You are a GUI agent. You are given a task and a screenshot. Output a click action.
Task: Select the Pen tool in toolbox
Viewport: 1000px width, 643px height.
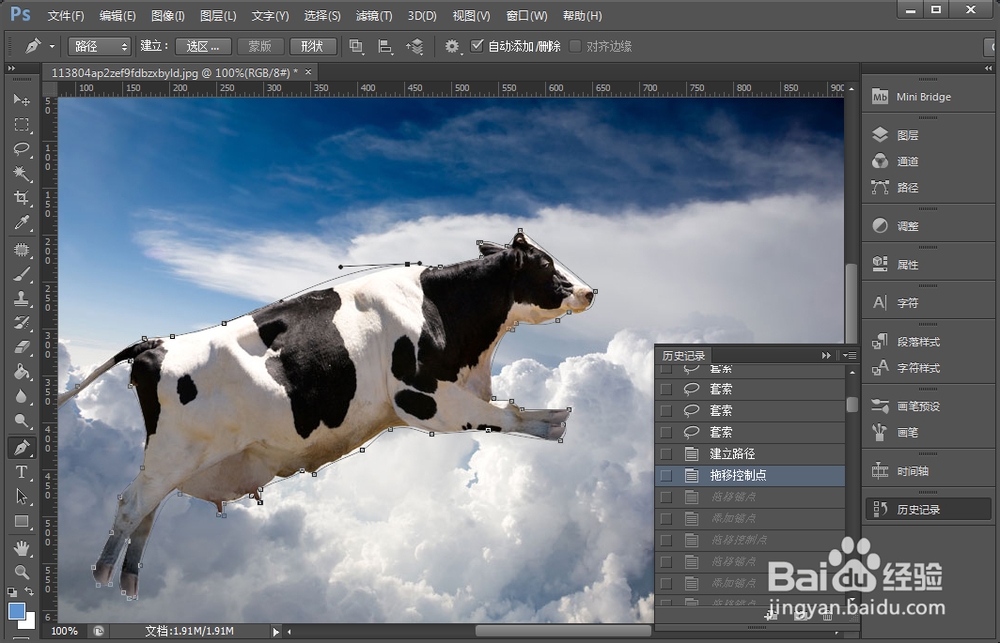(x=22, y=447)
